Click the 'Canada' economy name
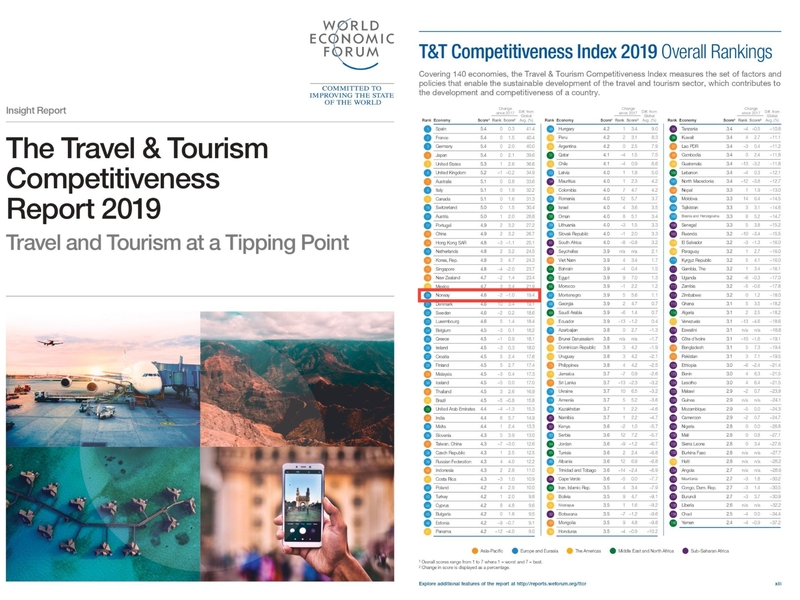This screenshot has width=800, height=600. point(443,199)
